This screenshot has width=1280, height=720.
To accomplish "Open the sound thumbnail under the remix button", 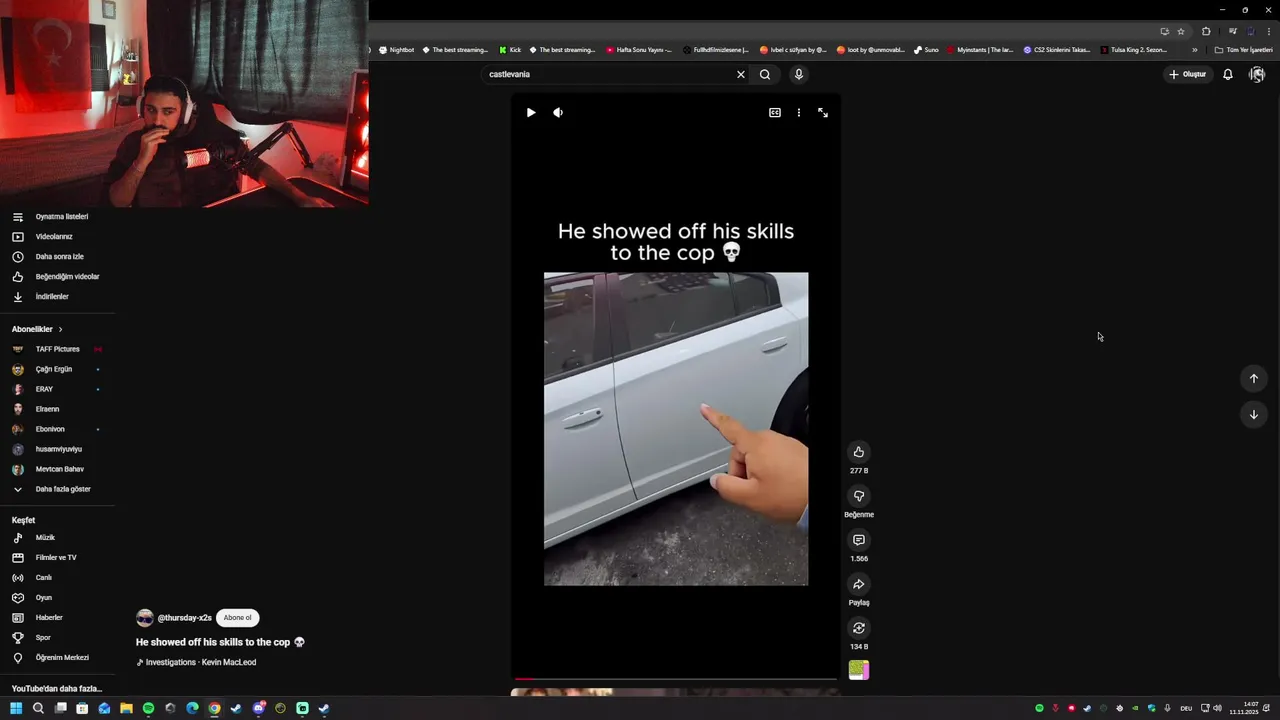I will (859, 670).
